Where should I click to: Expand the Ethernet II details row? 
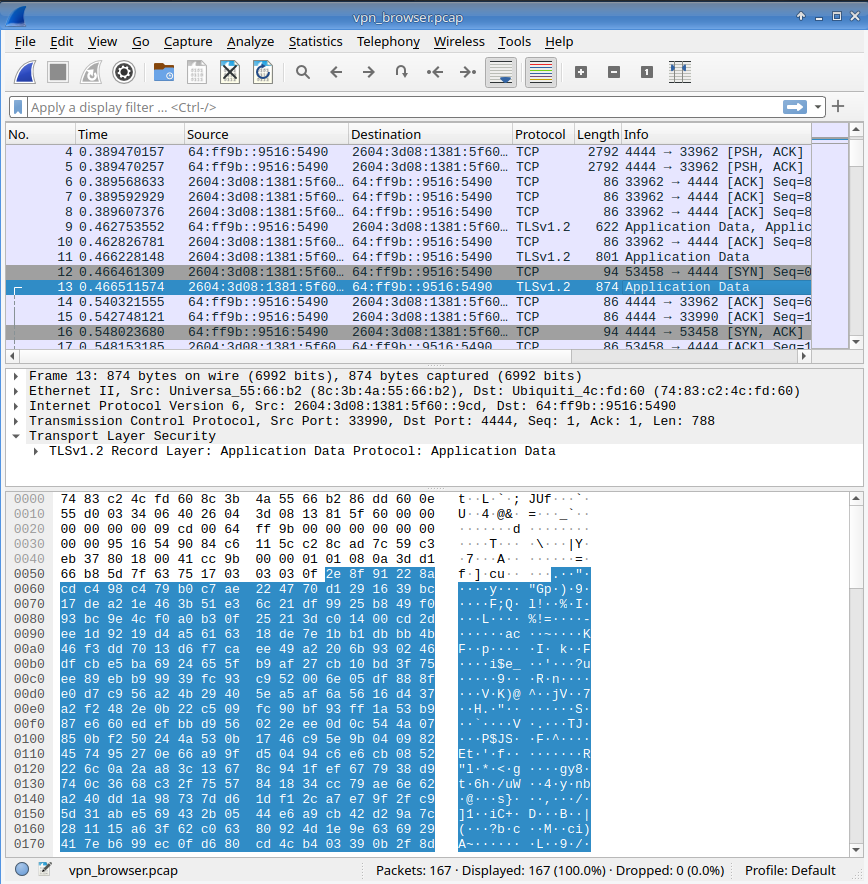coord(16,391)
